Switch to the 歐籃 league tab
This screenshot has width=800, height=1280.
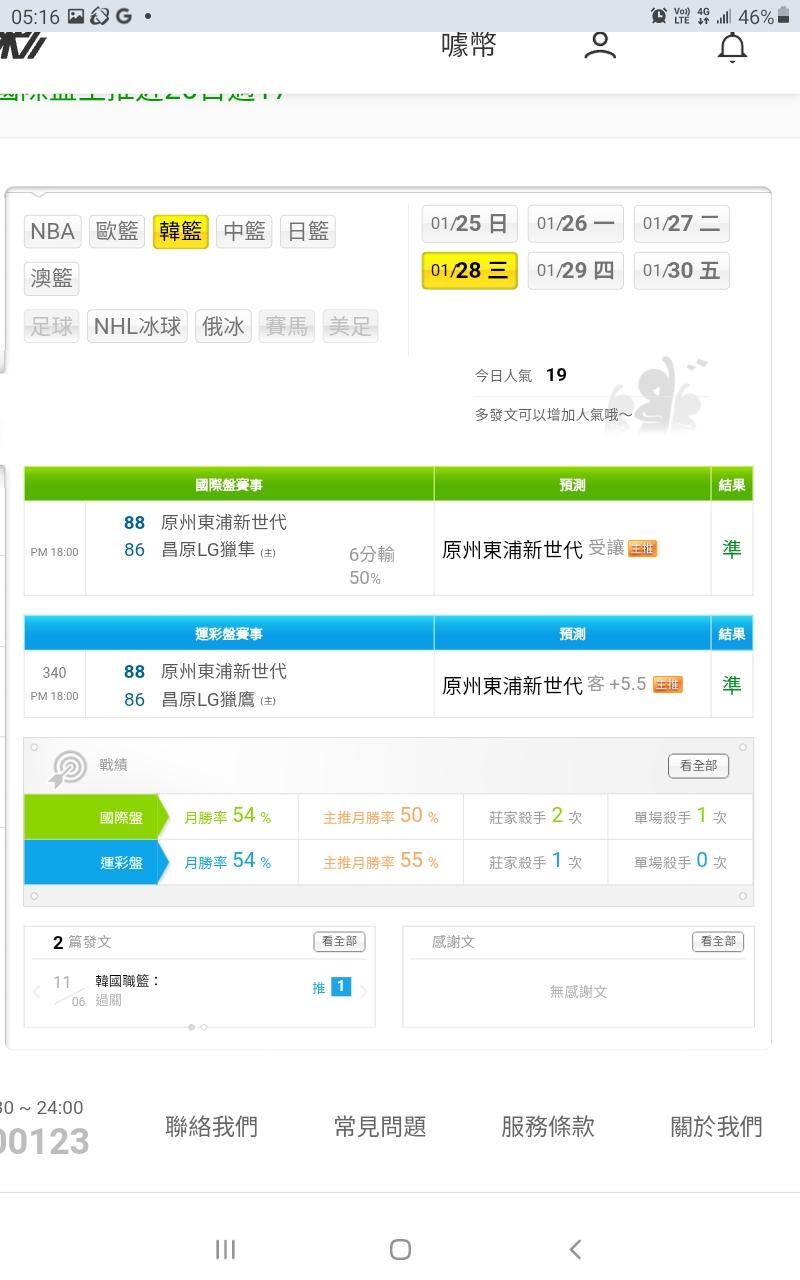point(117,232)
